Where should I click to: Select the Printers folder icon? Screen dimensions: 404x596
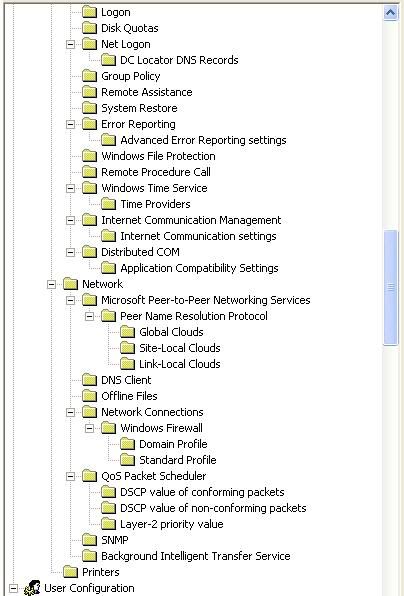[x=70, y=572]
